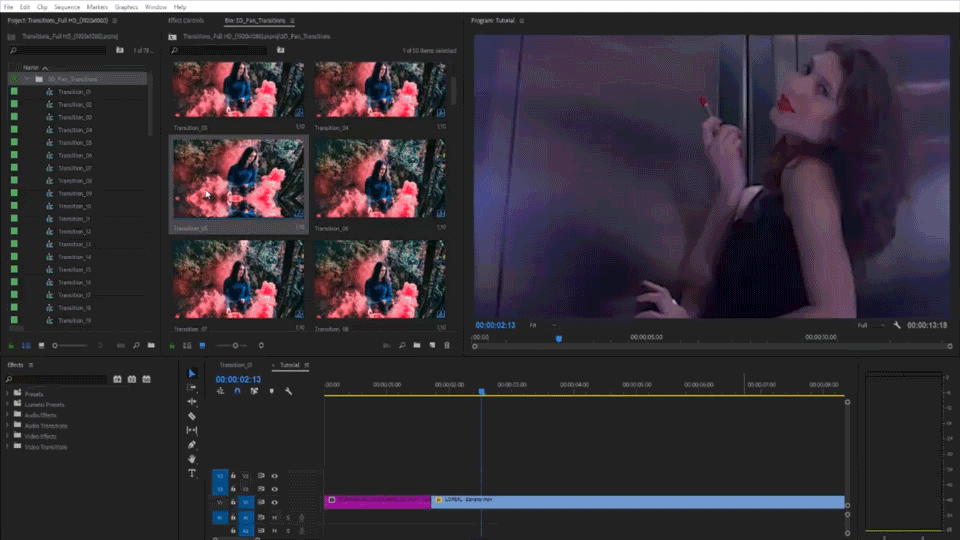
Task: Solo the A1 audio track
Action: (x=288, y=518)
